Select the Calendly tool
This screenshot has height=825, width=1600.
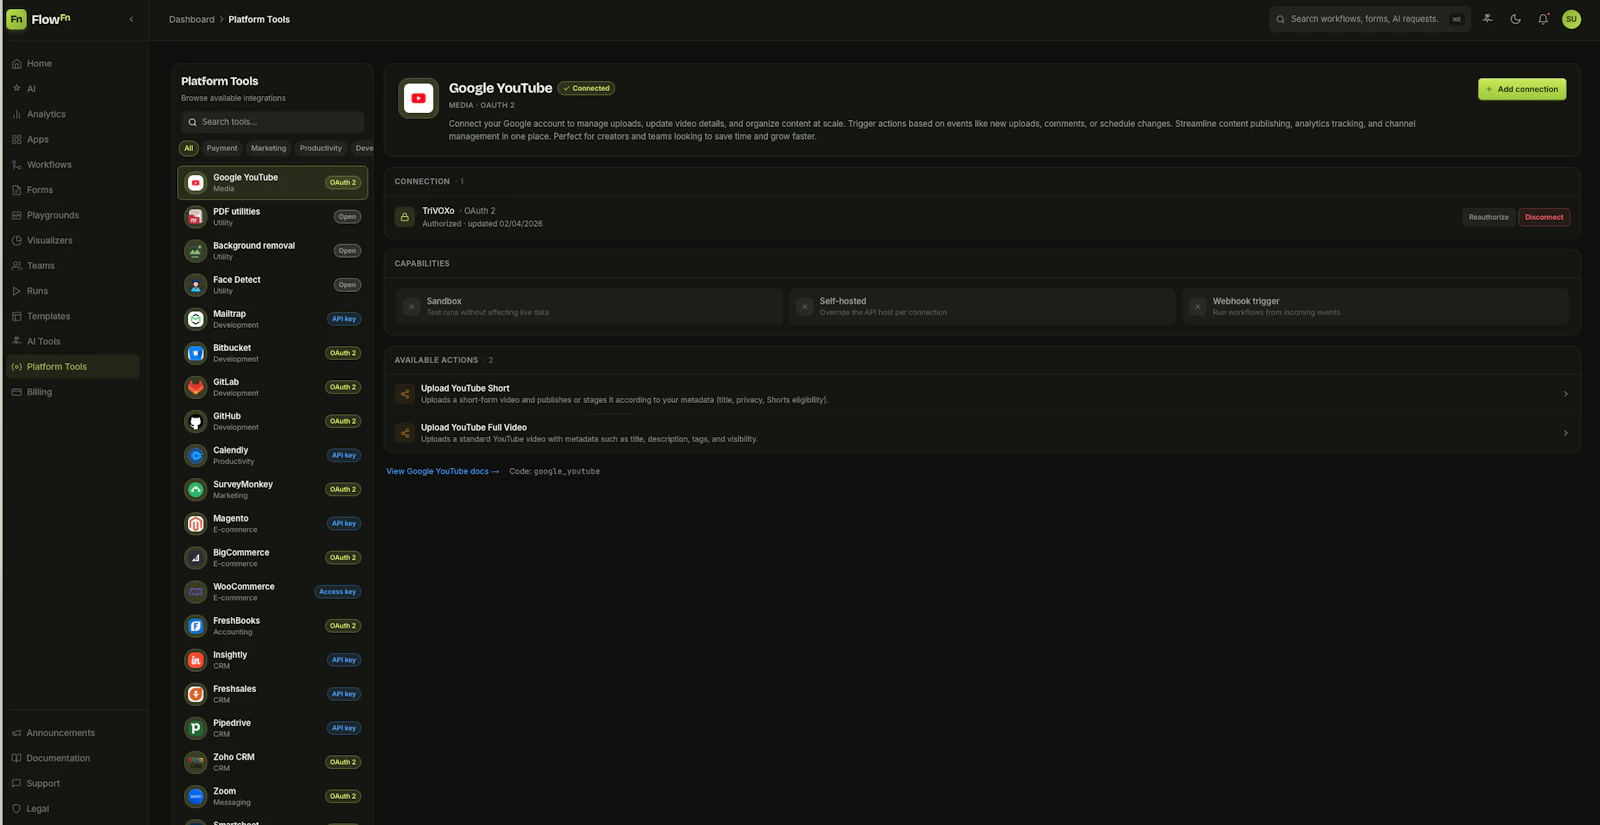(272, 455)
